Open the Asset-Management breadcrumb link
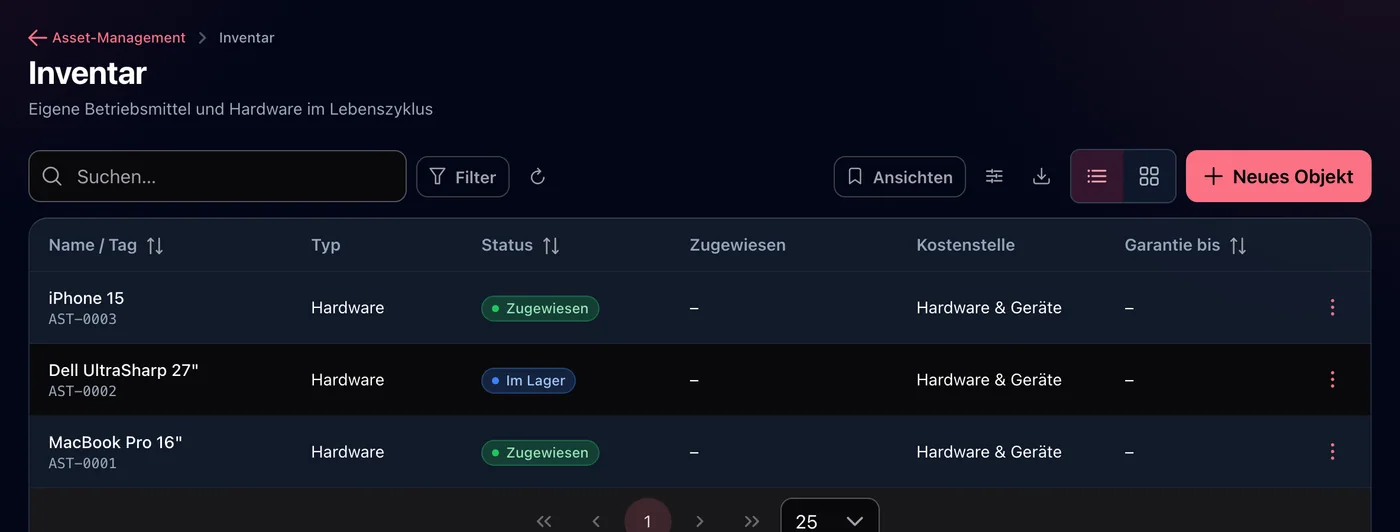 119,38
